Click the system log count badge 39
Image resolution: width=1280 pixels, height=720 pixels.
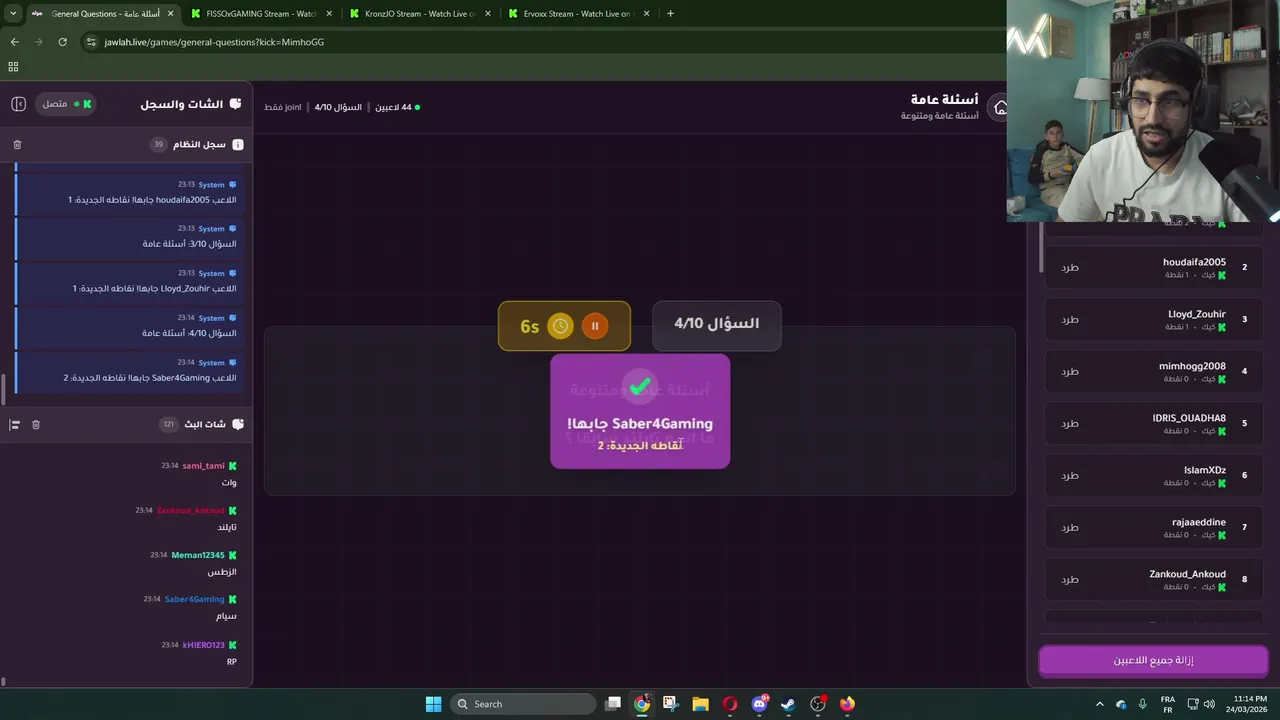(x=158, y=145)
